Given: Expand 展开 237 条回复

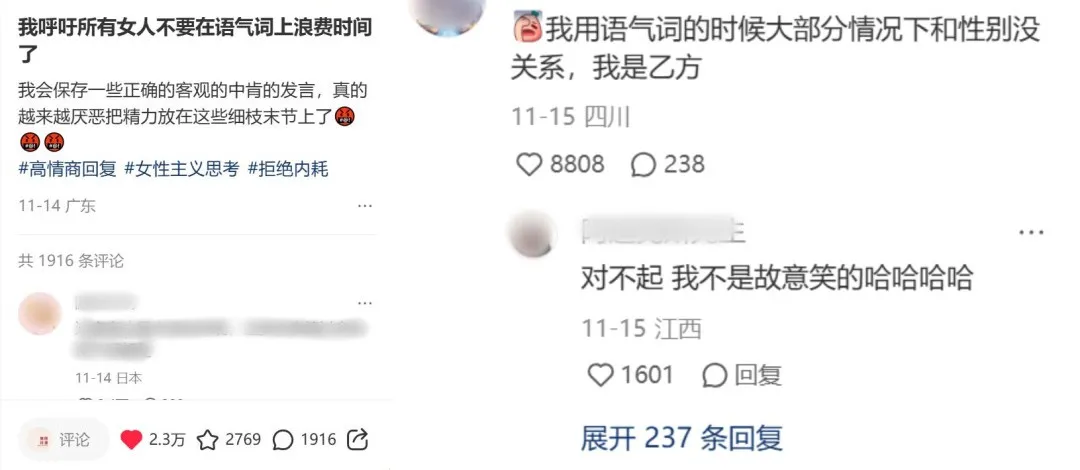Looking at the screenshot, I should click(682, 438).
